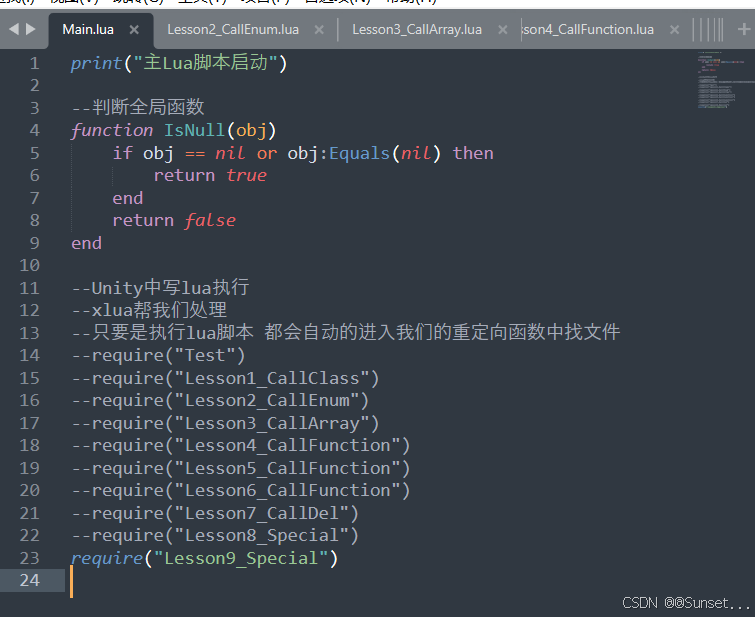This screenshot has width=755, height=617.
Task: Click commented require Lesson3_CallArray line
Action: tap(225, 423)
